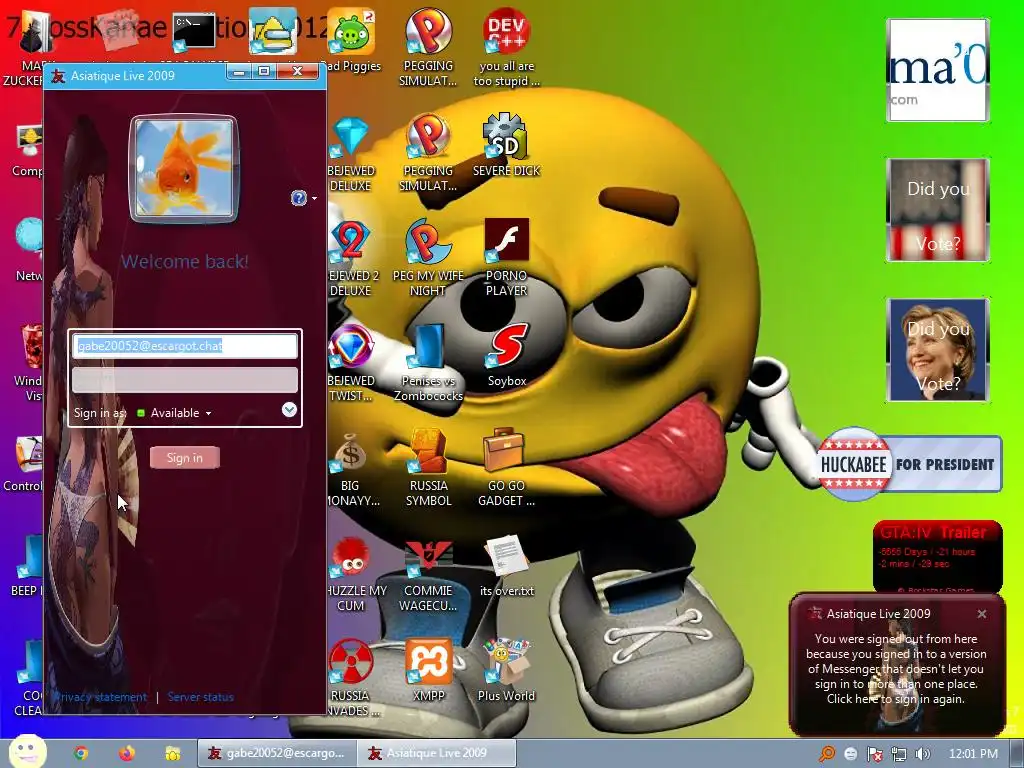Click the flag alert tray icon
The image size is (1024, 768).
[x=874, y=754]
